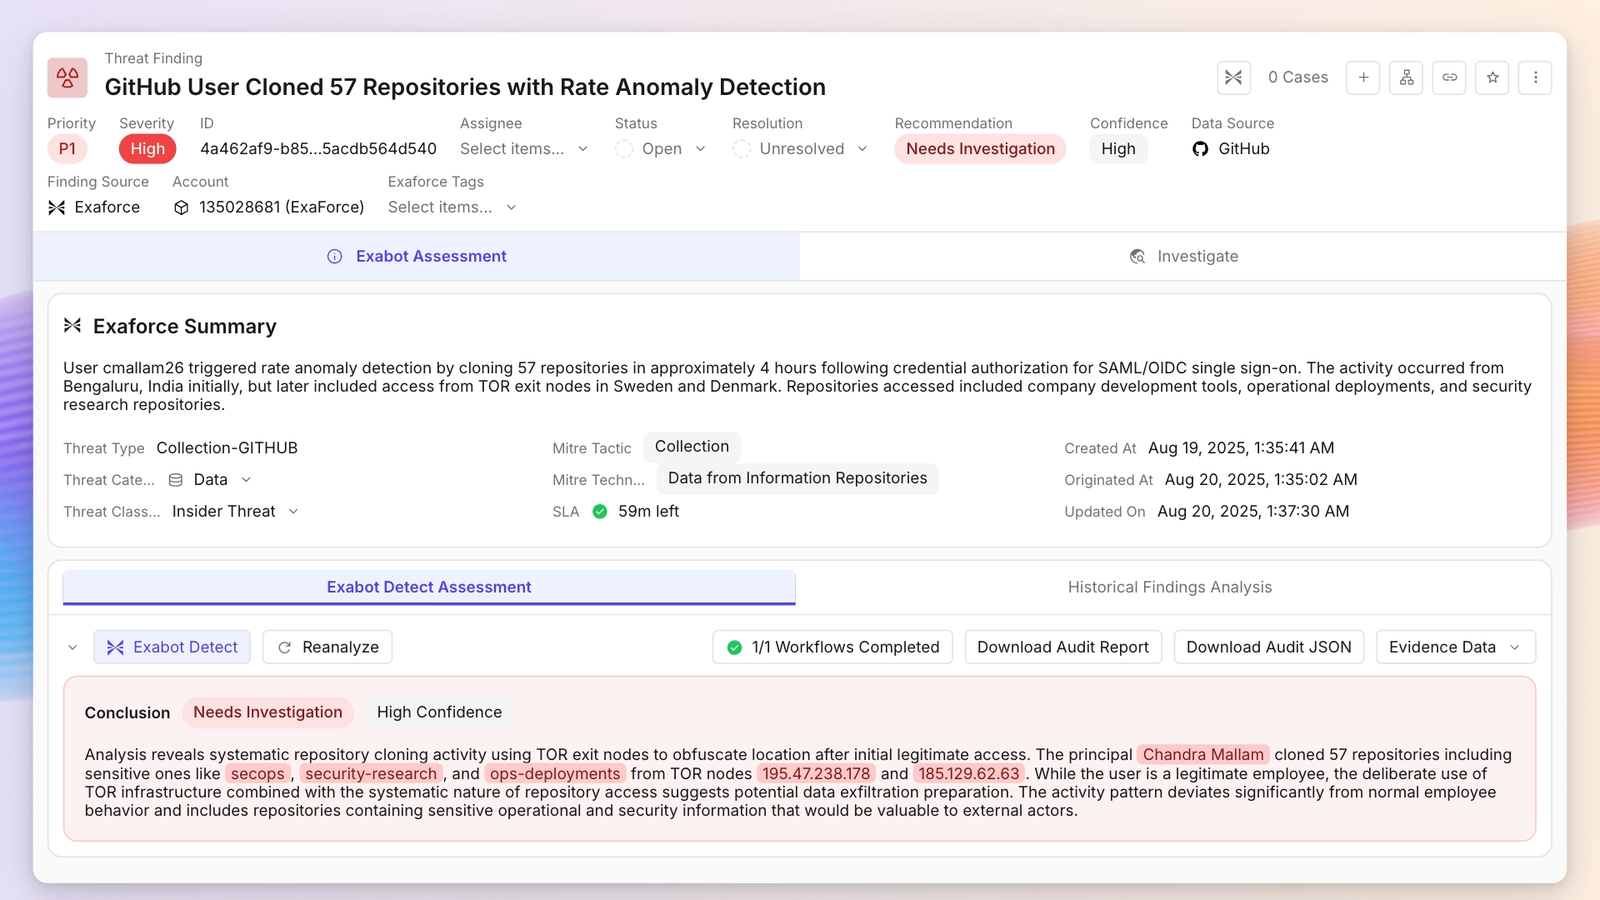
Task: Open the Assignee select items dropdown
Action: (x=524, y=149)
